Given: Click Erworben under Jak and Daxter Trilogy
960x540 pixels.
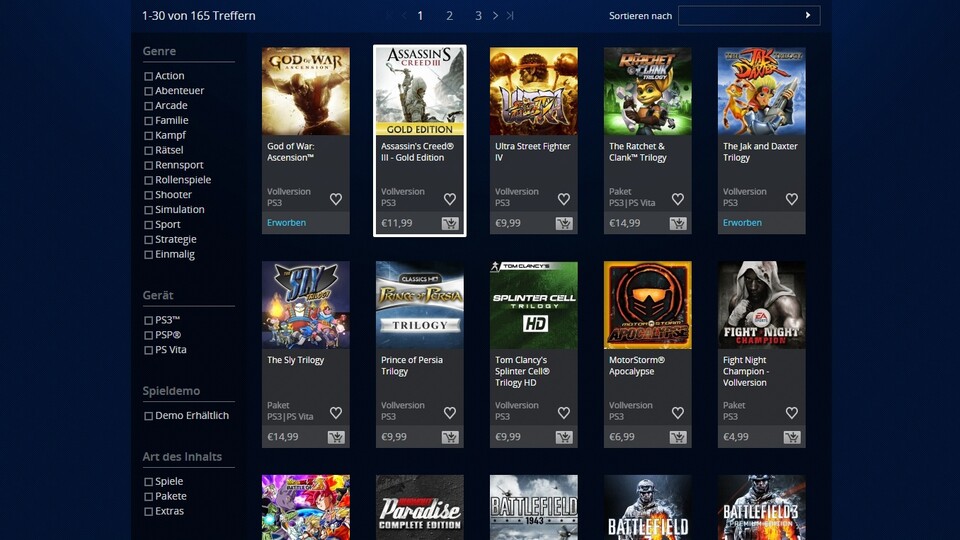Looking at the screenshot, I should coord(742,223).
